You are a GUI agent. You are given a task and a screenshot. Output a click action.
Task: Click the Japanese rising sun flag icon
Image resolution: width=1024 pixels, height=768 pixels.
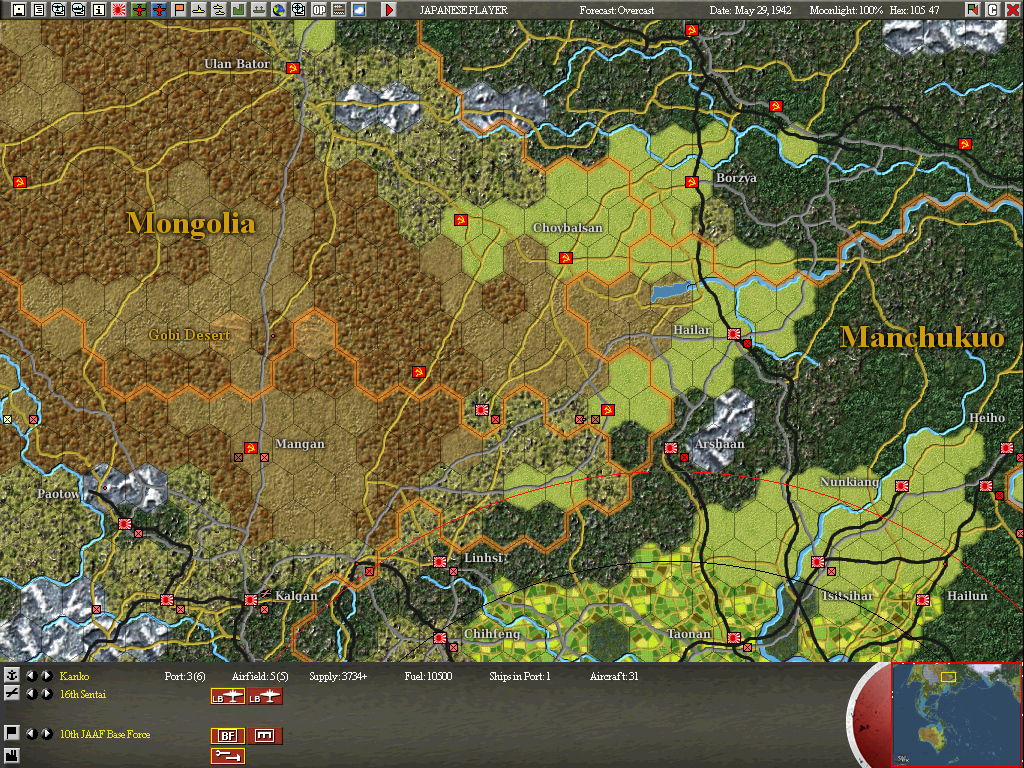(x=119, y=10)
